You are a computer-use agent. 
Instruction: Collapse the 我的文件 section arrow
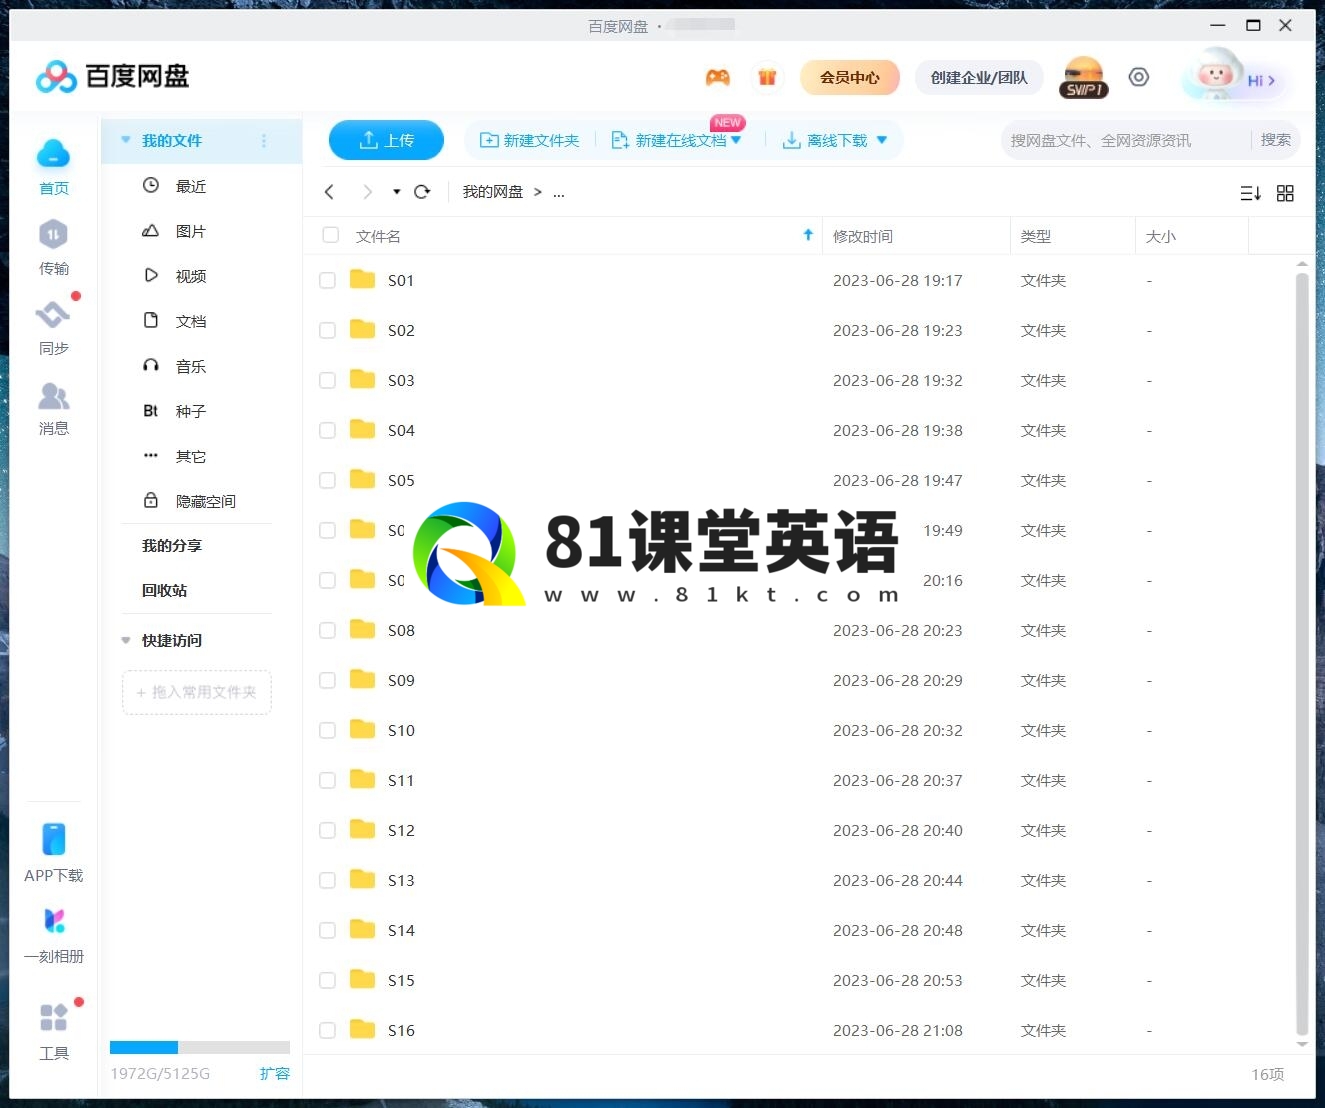click(x=125, y=140)
